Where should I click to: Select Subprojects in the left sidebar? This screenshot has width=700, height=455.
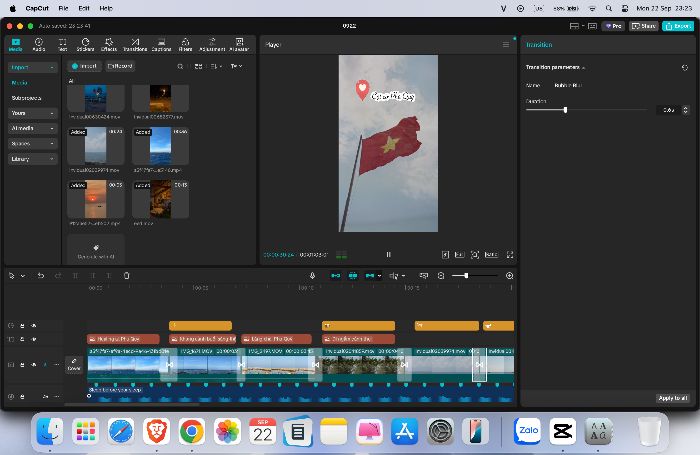pos(26,98)
